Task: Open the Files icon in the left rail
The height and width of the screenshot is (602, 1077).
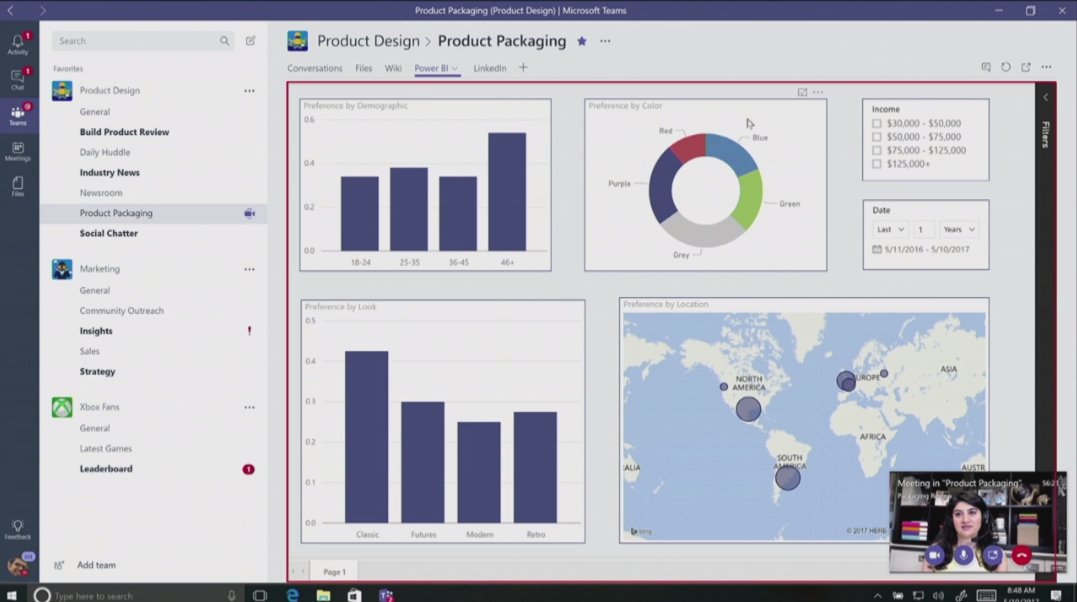Action: tap(18, 186)
